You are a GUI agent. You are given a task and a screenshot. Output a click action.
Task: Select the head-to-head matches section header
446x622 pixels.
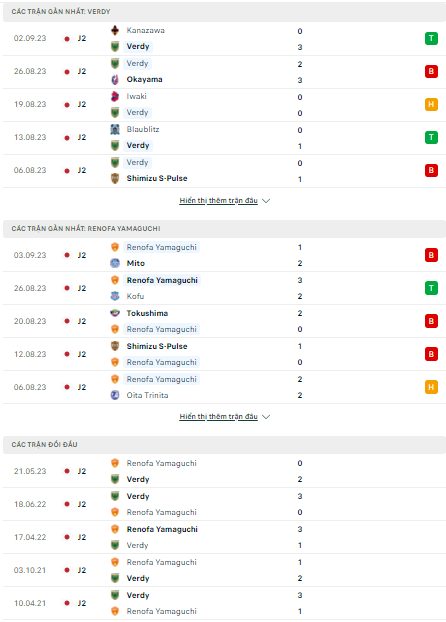(x=224, y=445)
